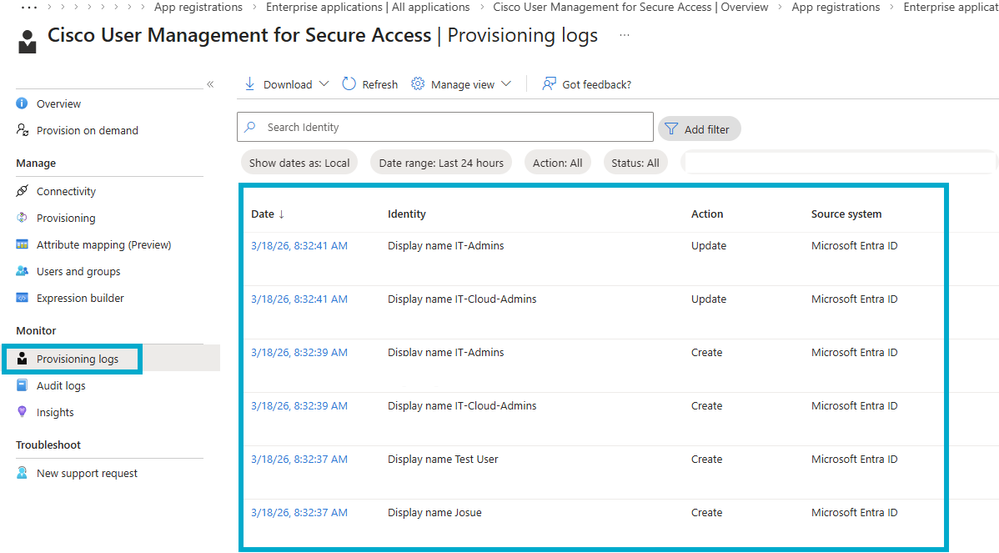Click the Download arrow icon
This screenshot has width=999, height=553.
click(250, 84)
